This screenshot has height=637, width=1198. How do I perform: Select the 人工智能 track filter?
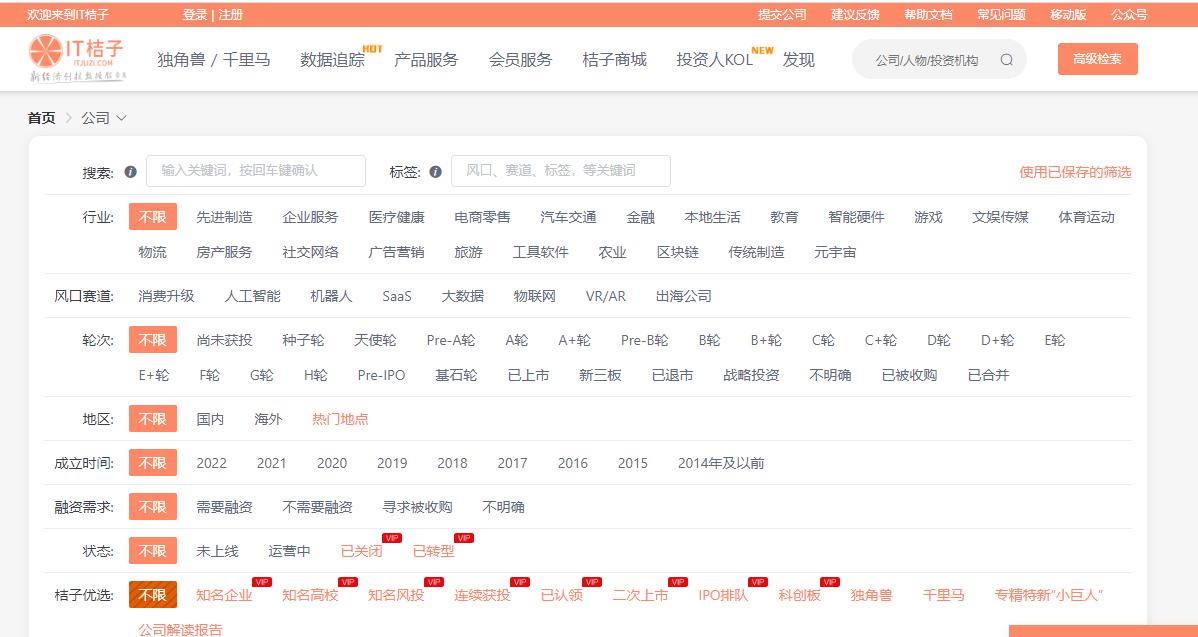[x=255, y=295]
